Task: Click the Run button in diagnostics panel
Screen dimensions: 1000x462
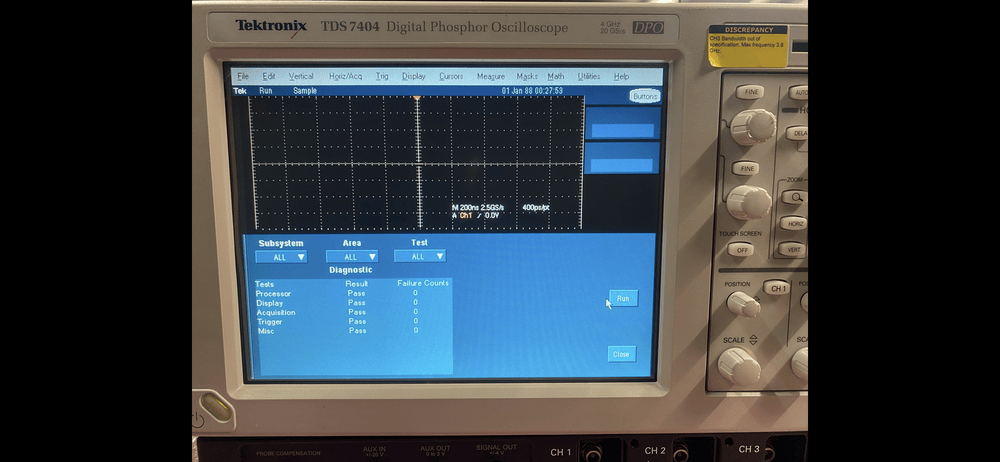Action: pos(623,299)
